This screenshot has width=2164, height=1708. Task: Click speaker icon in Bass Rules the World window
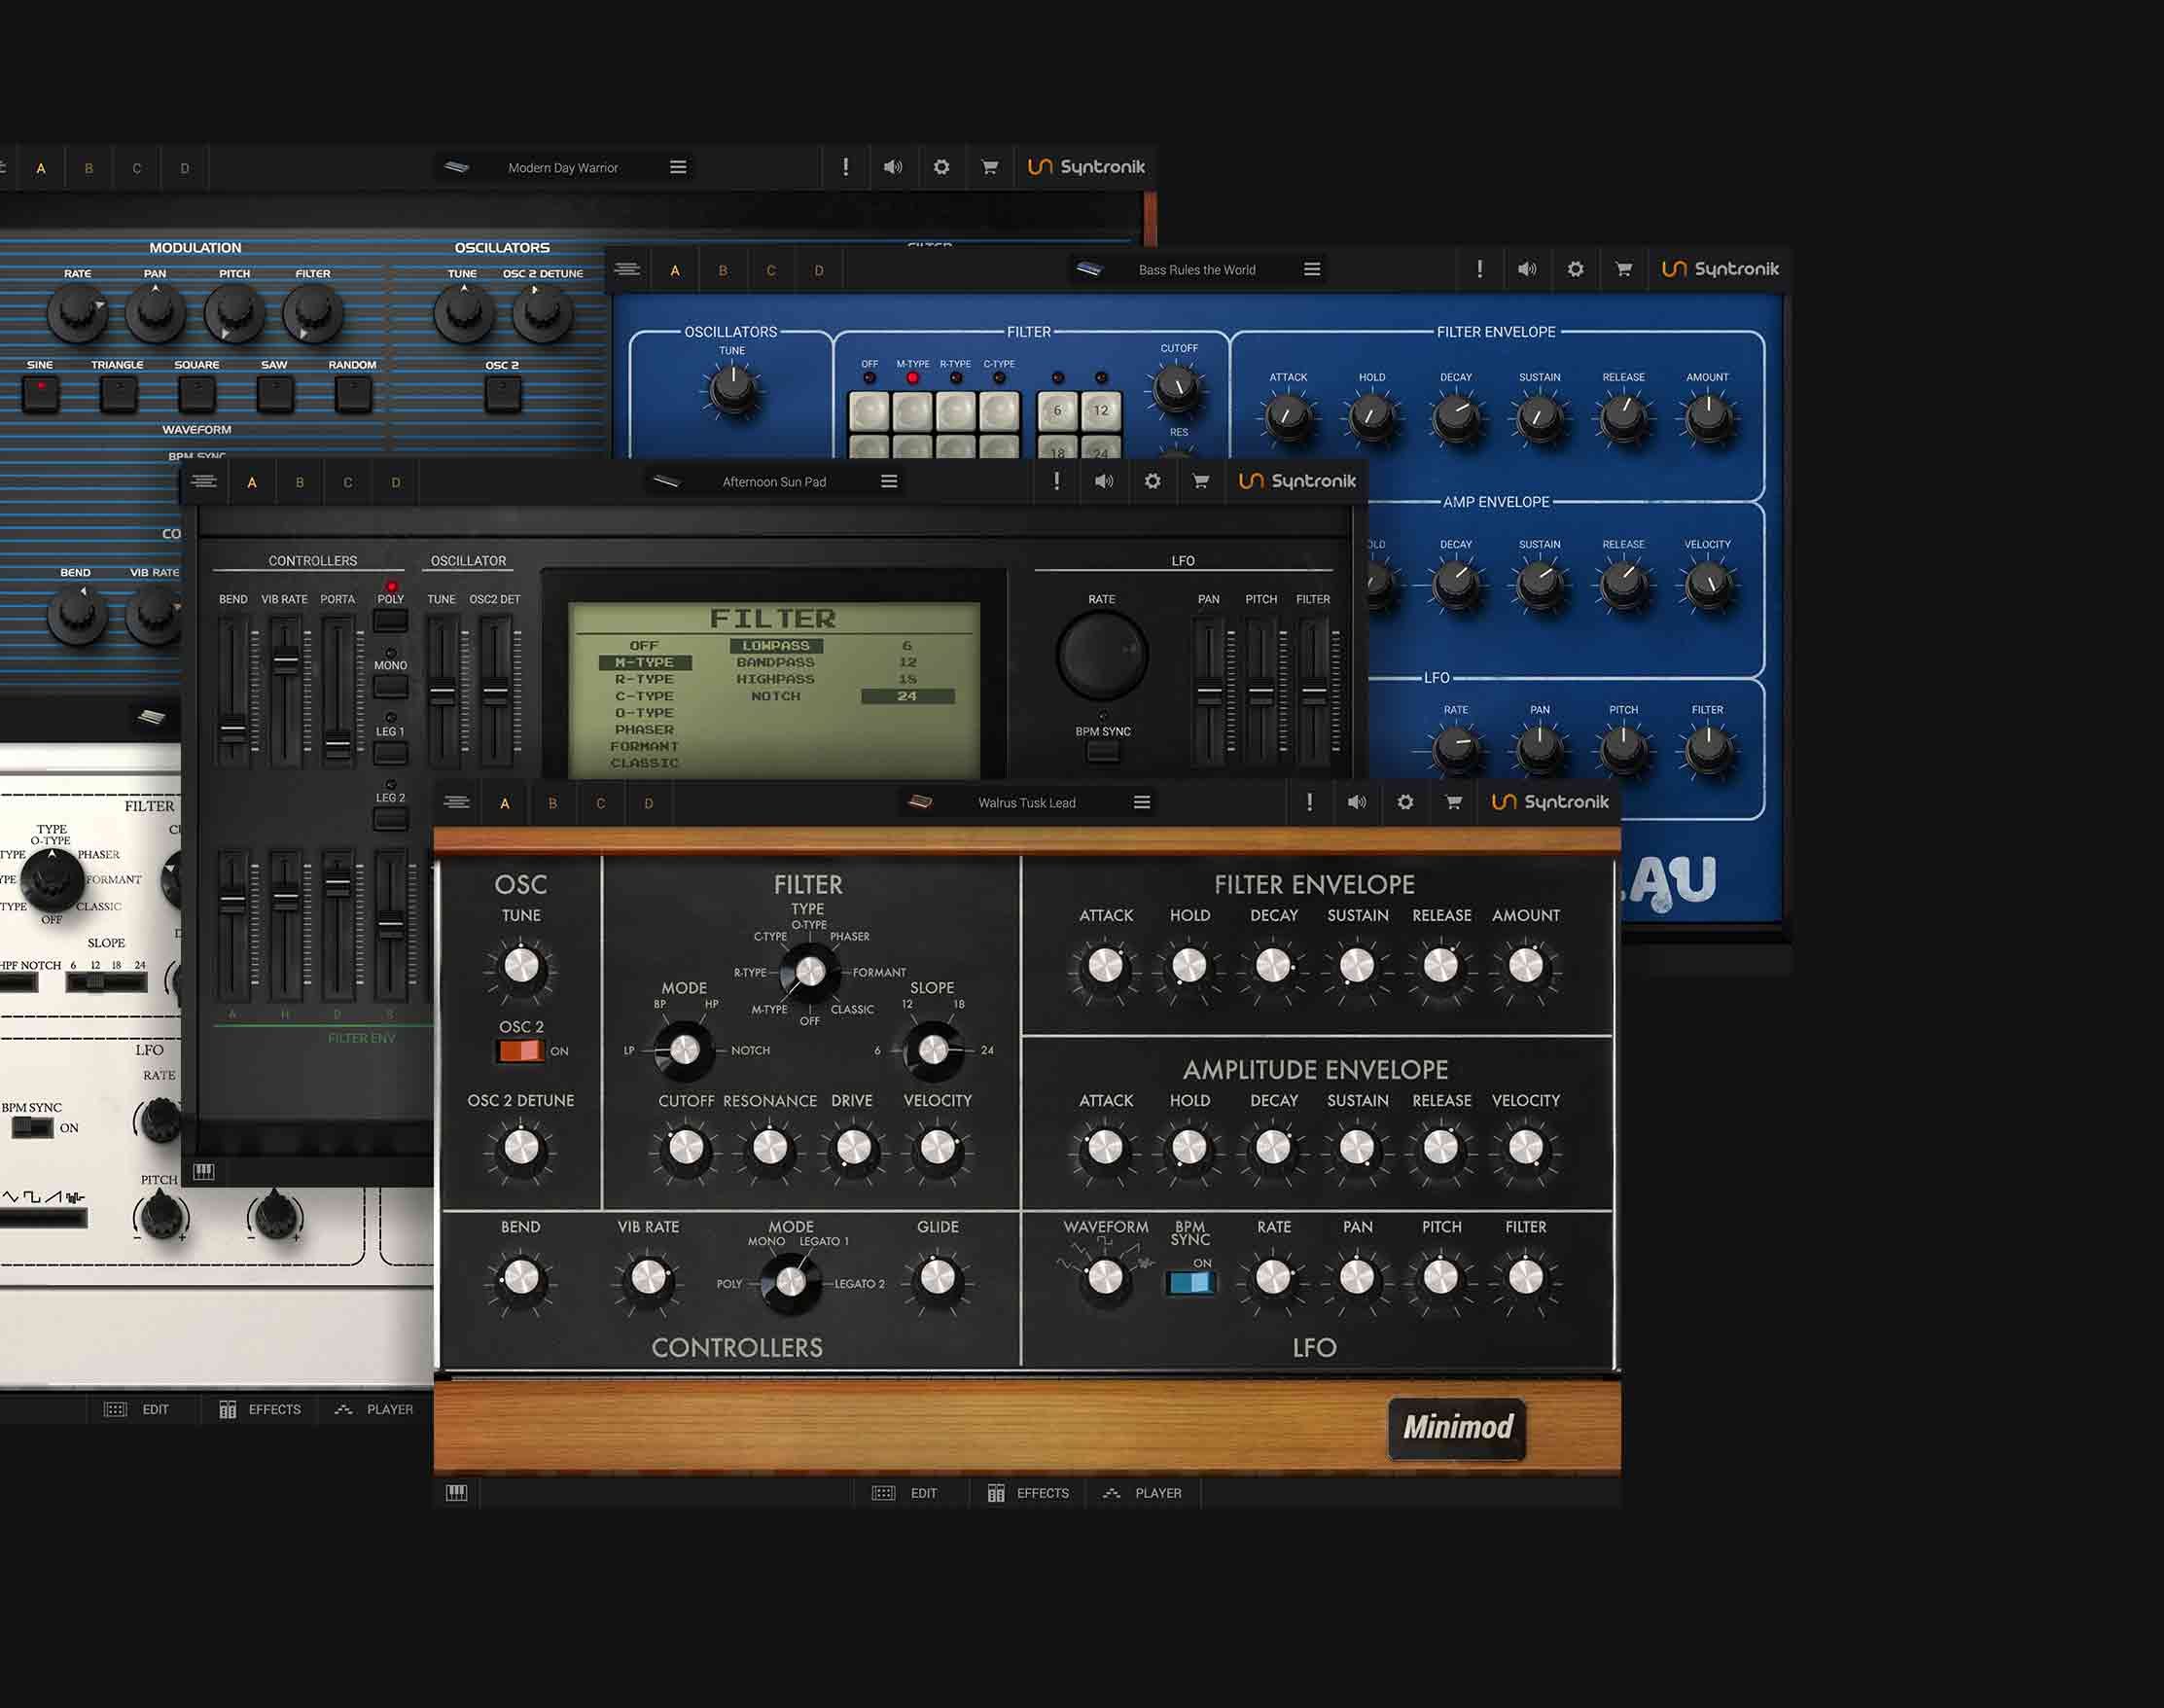tap(1527, 269)
